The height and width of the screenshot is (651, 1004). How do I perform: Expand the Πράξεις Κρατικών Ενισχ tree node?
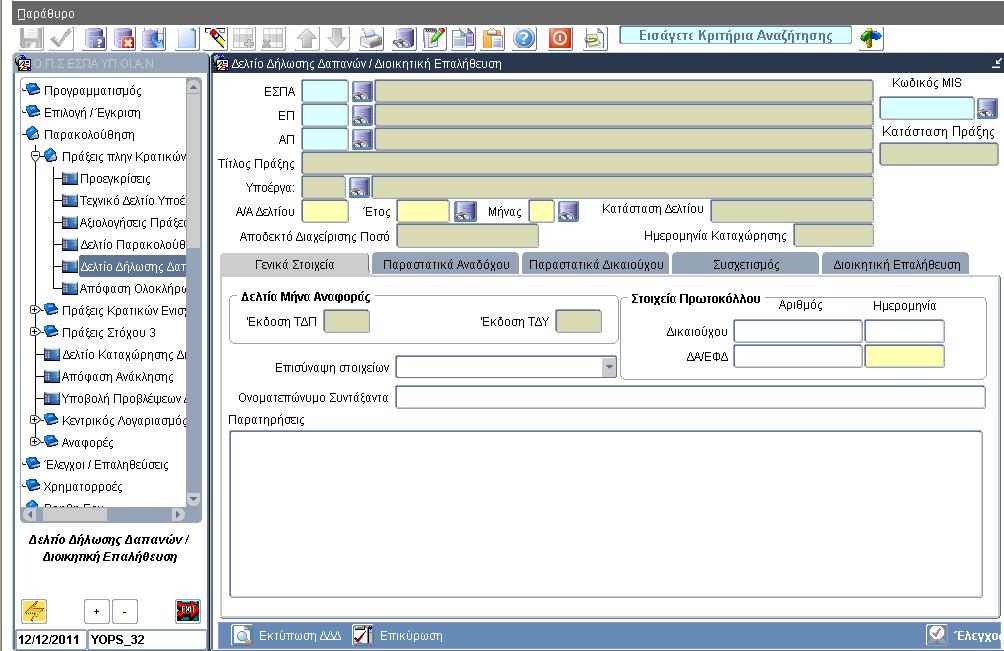[x=35, y=310]
